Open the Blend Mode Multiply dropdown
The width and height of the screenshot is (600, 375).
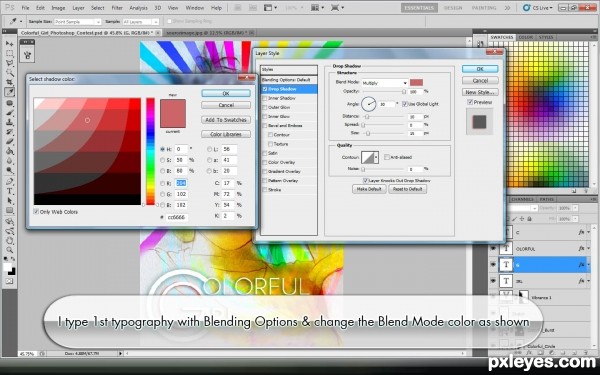point(384,83)
